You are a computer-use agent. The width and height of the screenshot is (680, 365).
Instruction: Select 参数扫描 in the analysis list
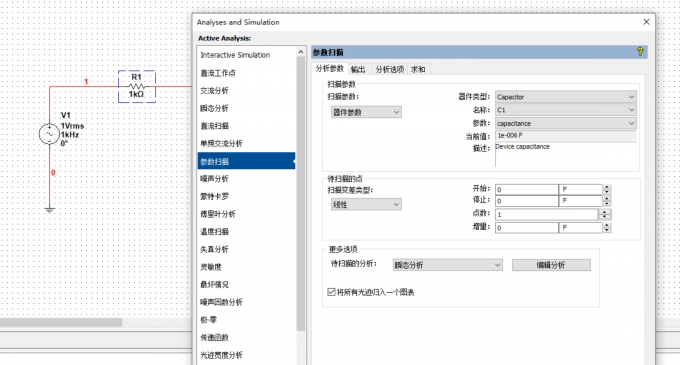point(246,161)
